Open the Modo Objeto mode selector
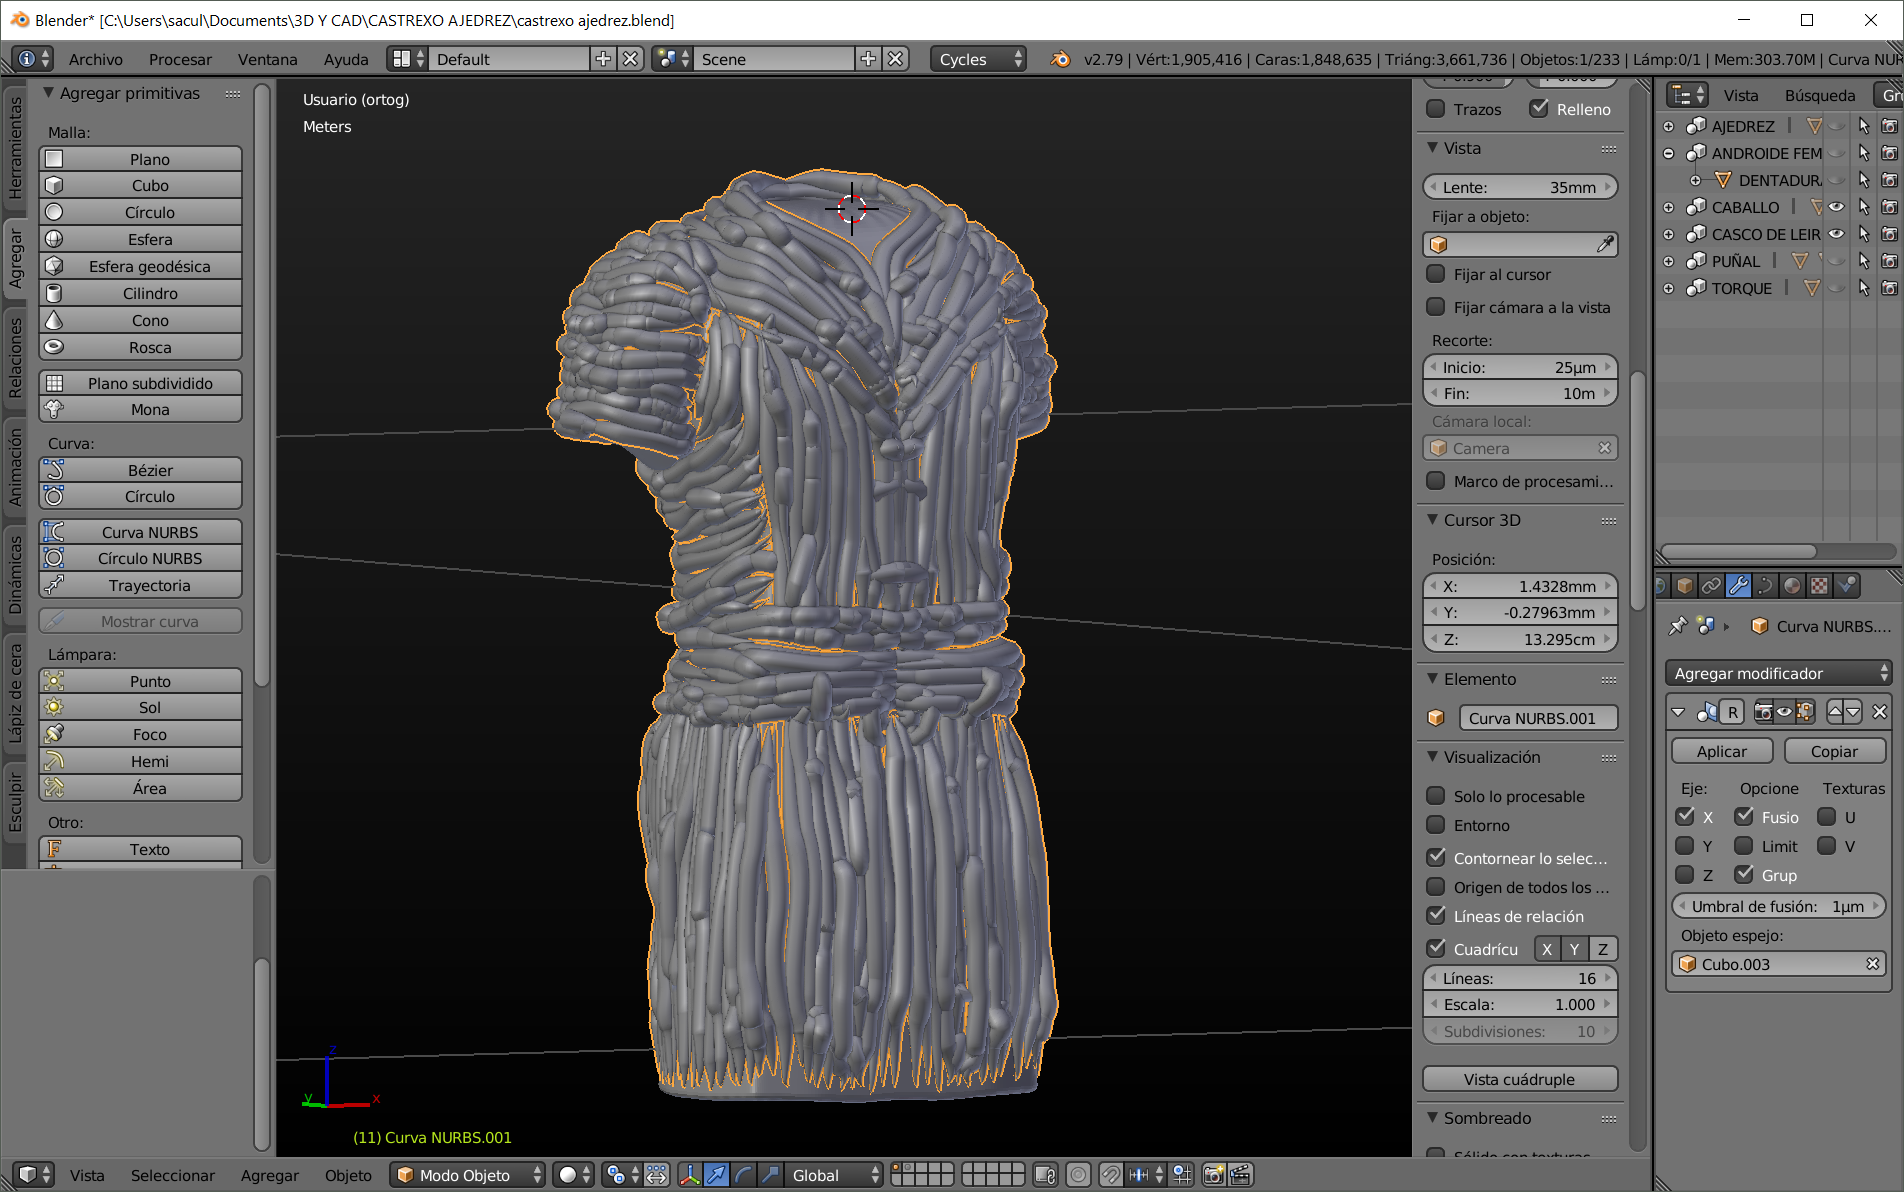The image size is (1904, 1192). [x=468, y=1175]
